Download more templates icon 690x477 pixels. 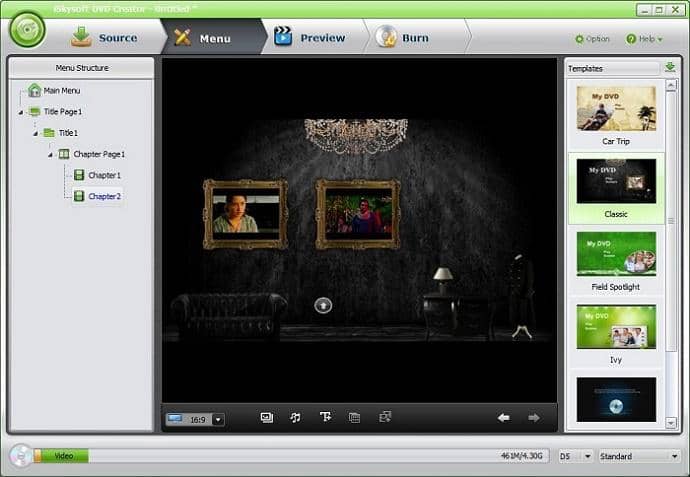(670, 67)
